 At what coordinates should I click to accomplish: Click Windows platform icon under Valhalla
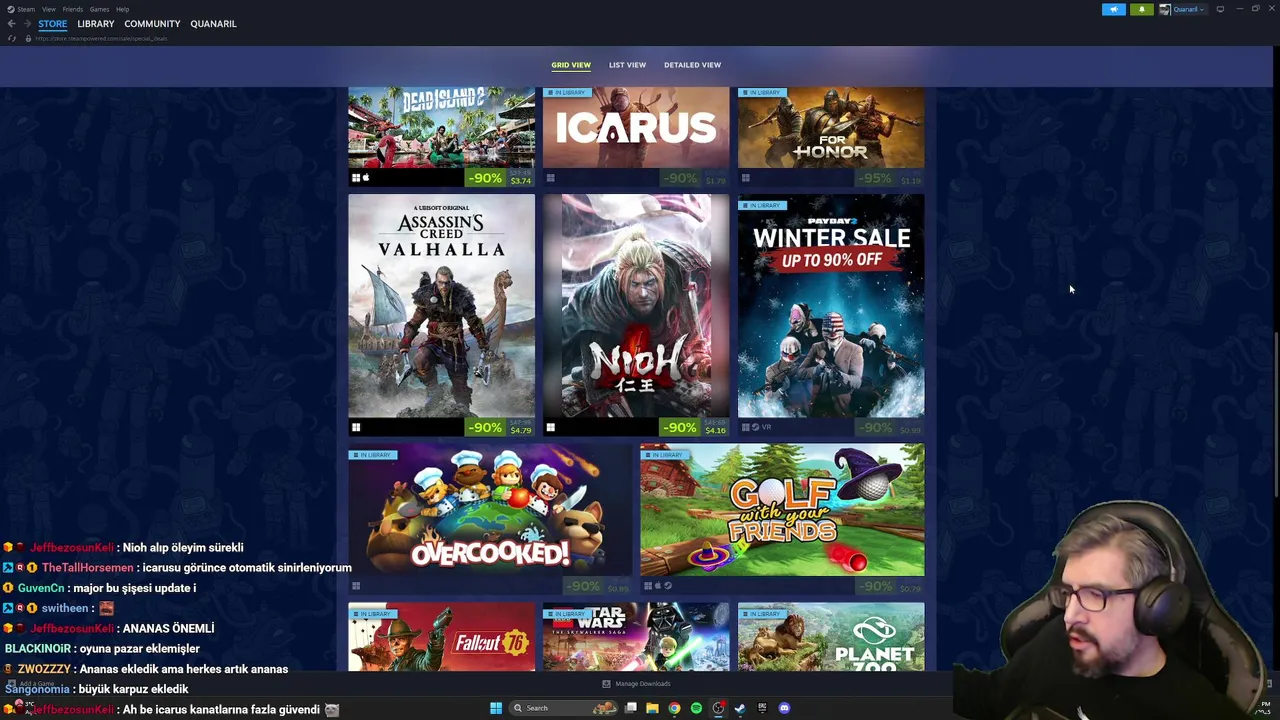(x=356, y=428)
